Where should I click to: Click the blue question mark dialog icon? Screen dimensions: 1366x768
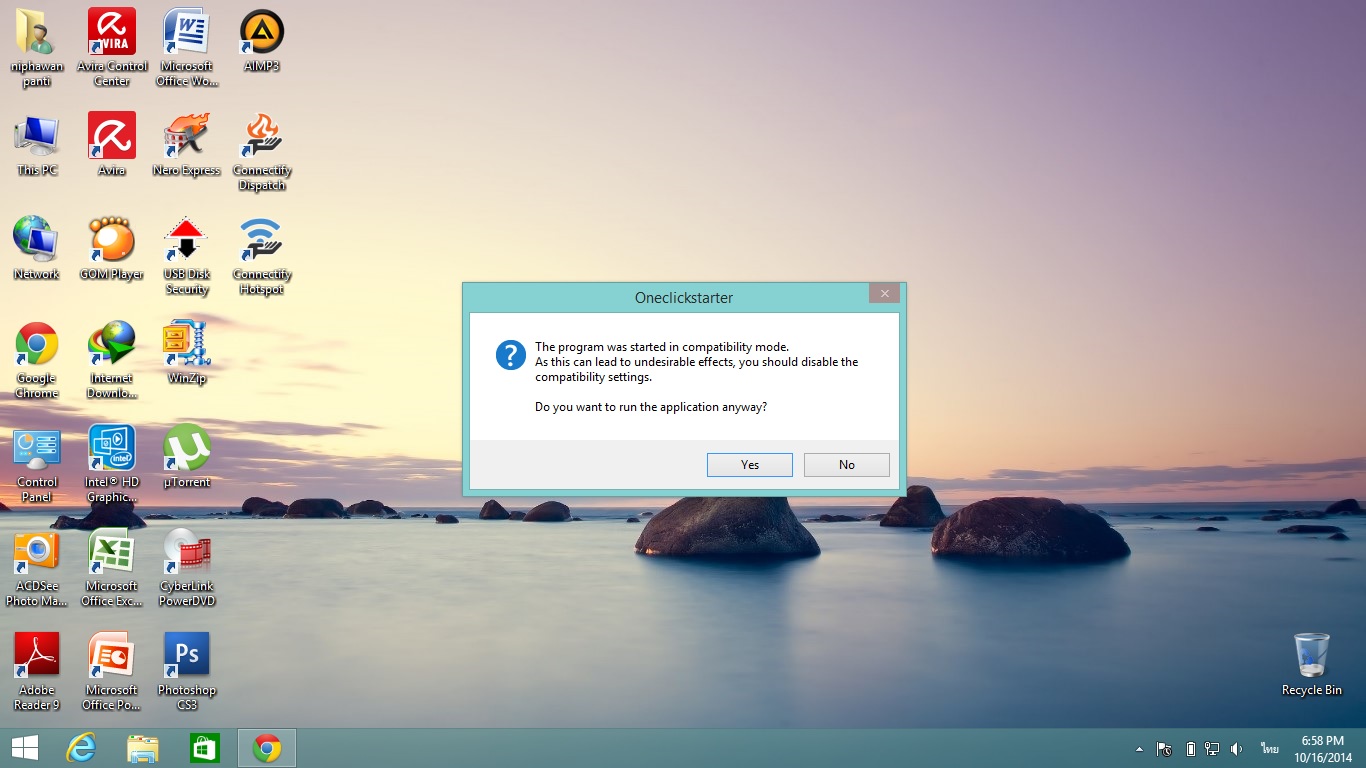coord(511,354)
